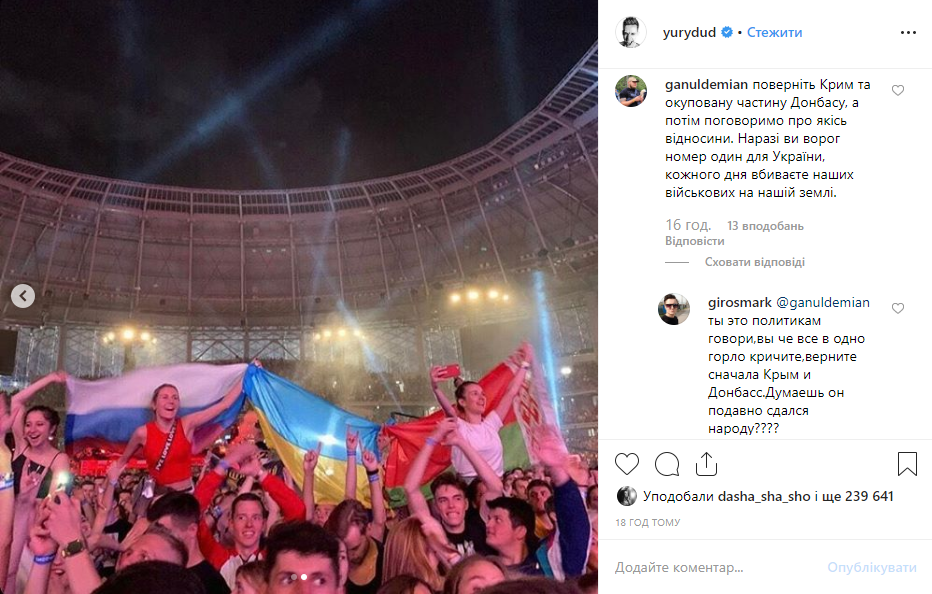
Task: Follow yurydud with 'Стежити' link
Action: (x=774, y=33)
